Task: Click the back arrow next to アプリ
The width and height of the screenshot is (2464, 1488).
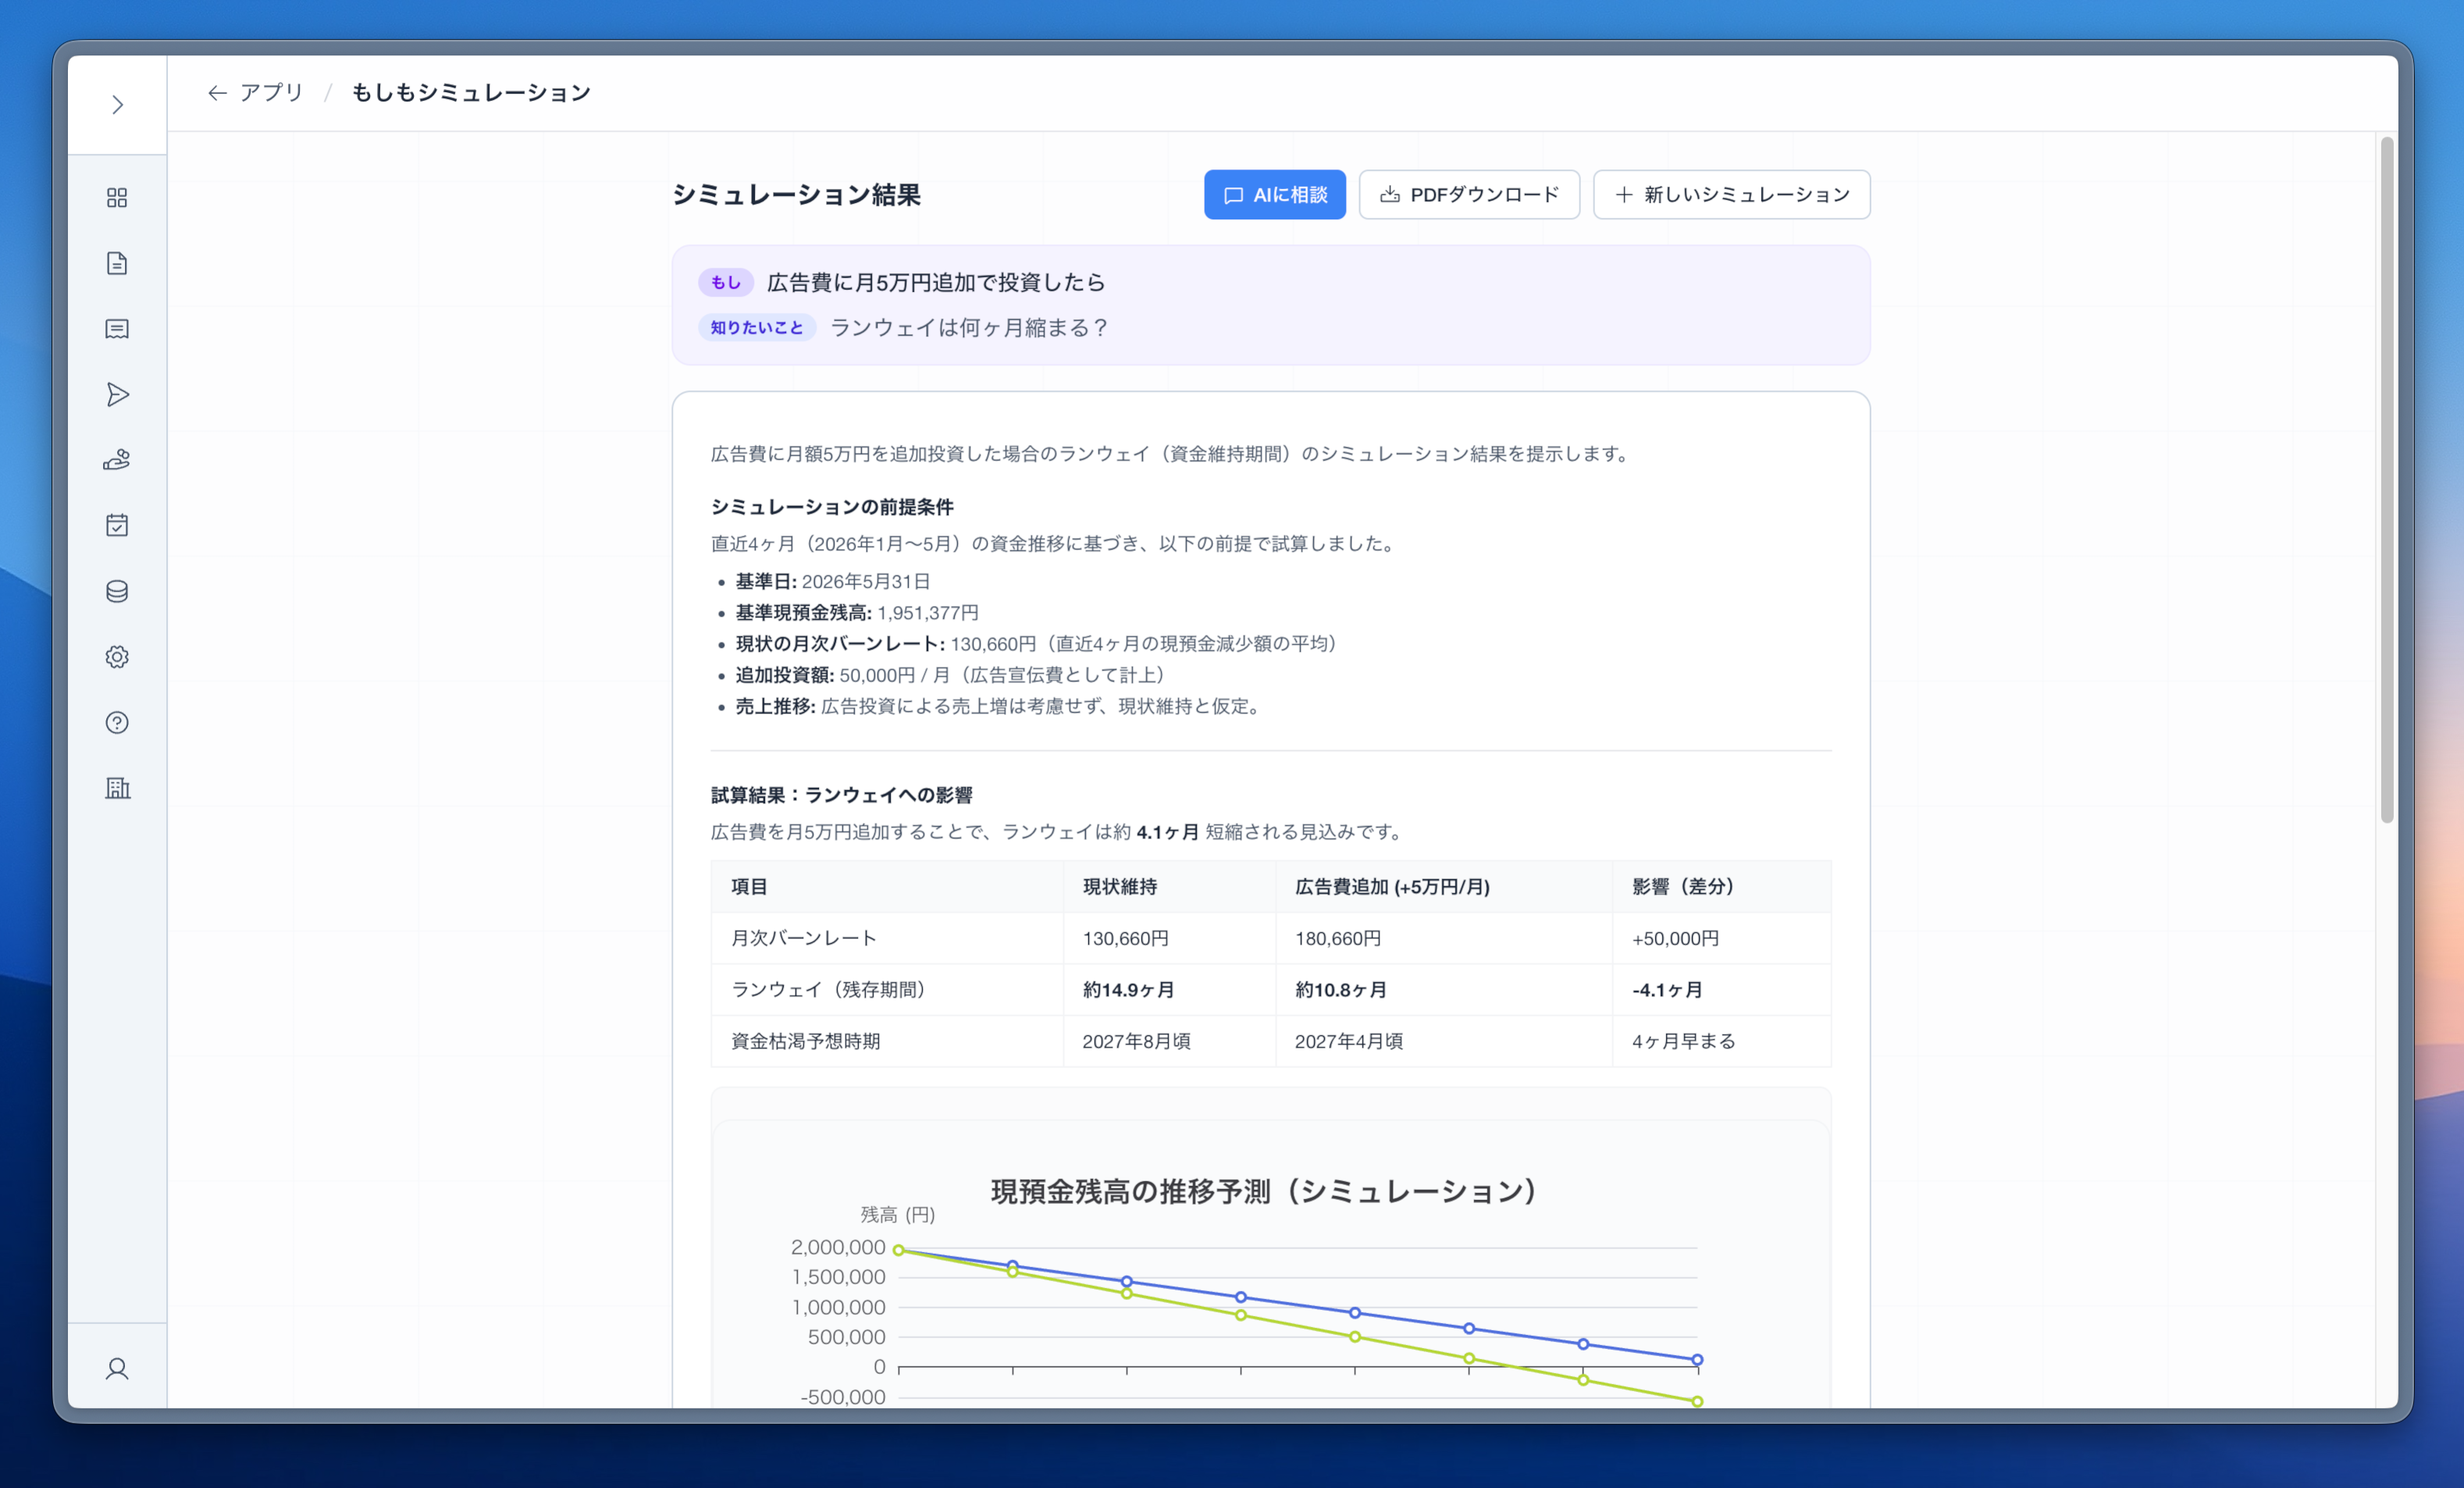Action: click(x=217, y=93)
